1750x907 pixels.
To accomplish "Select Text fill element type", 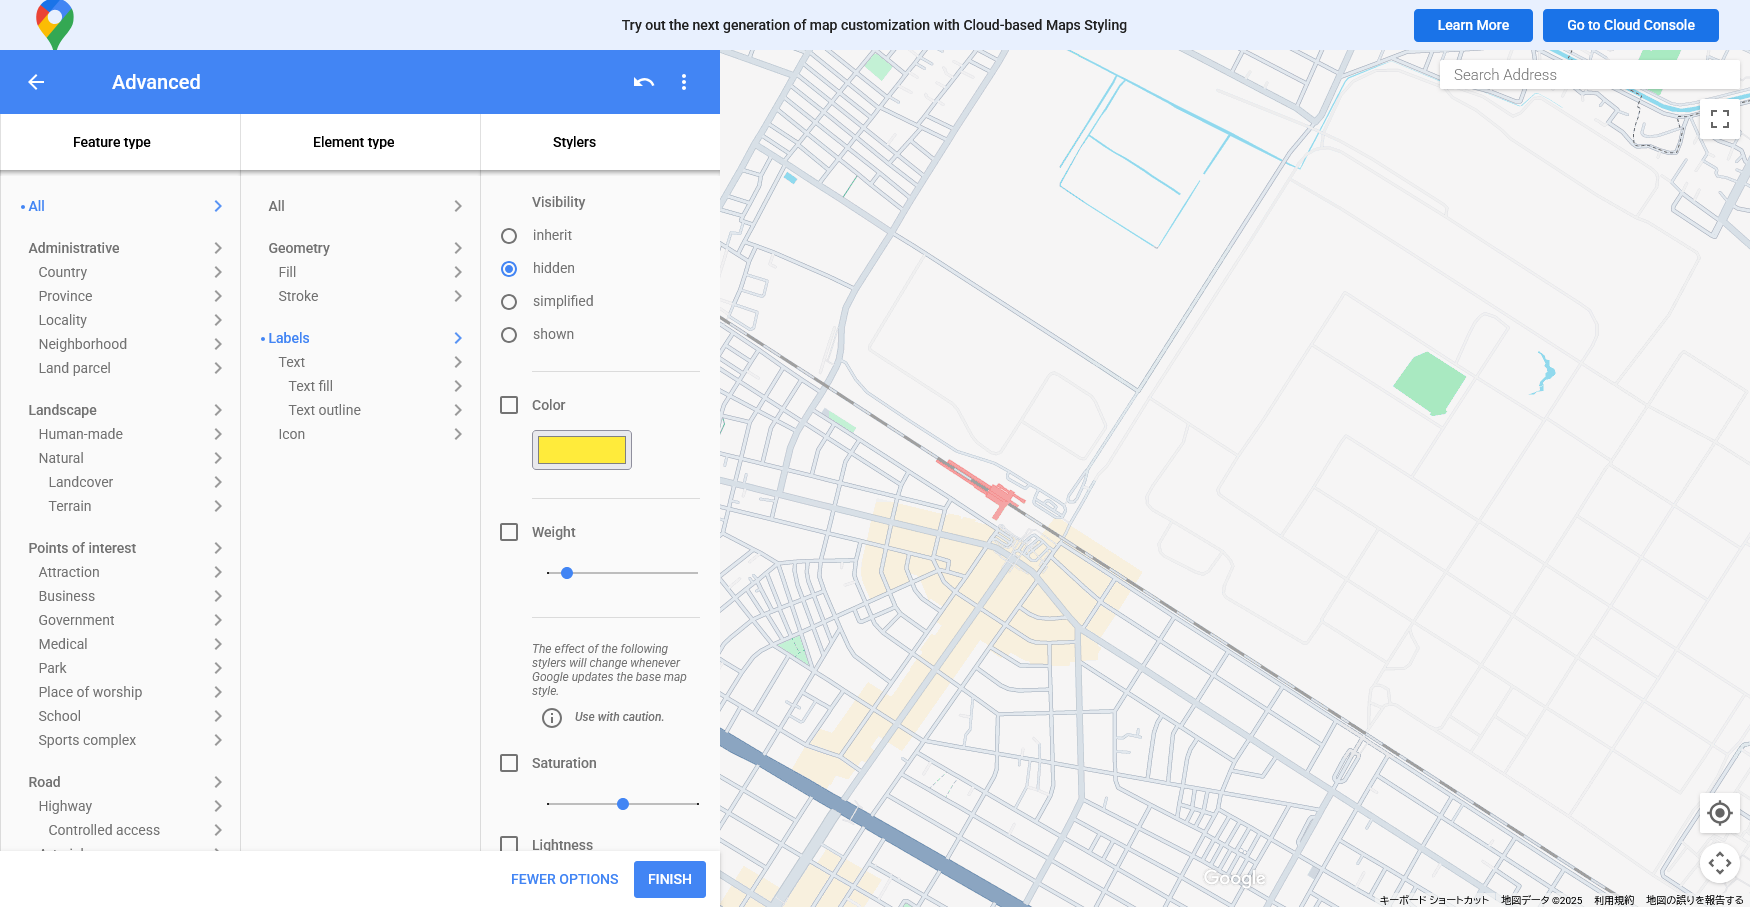I will (x=311, y=386).
